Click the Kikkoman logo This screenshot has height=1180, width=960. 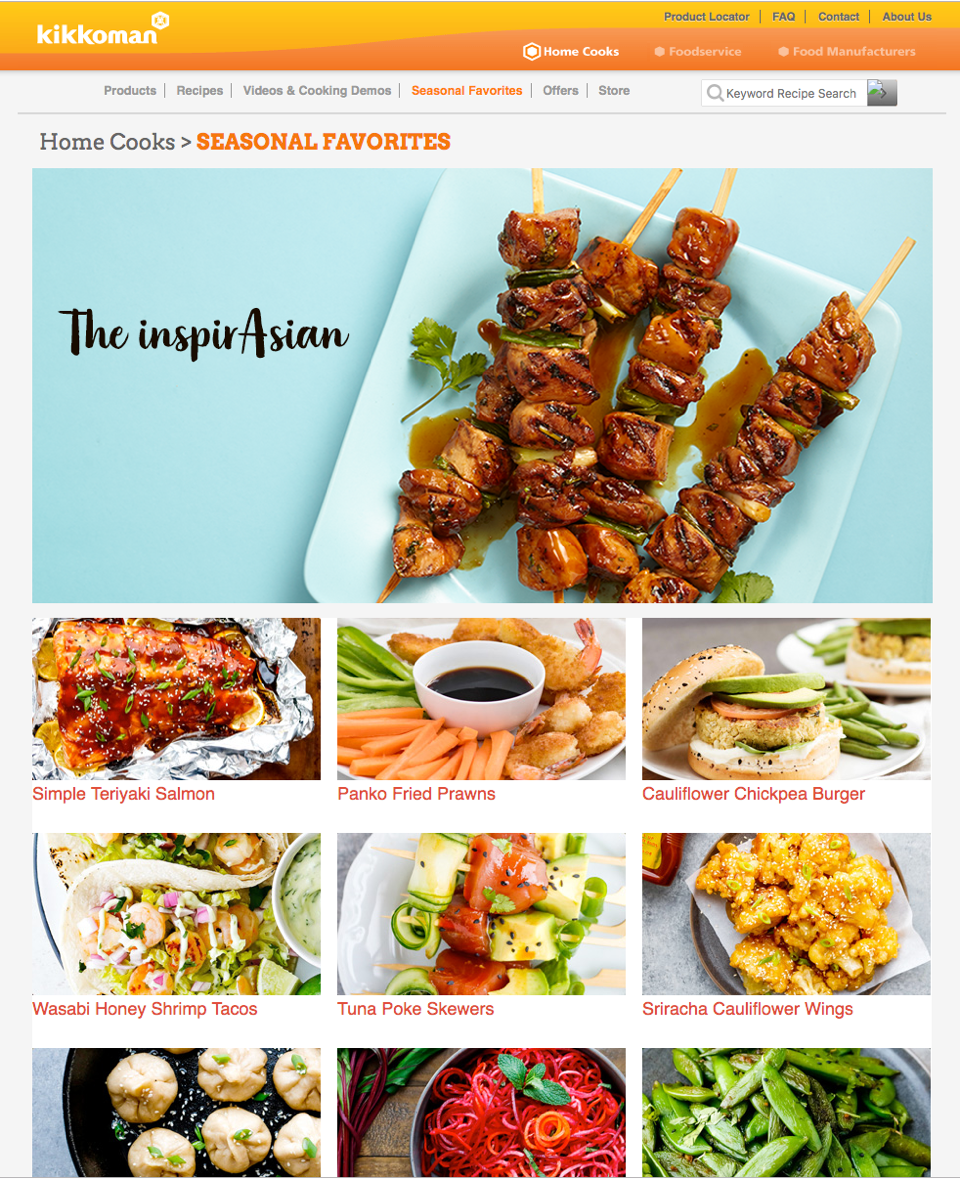click(x=102, y=30)
